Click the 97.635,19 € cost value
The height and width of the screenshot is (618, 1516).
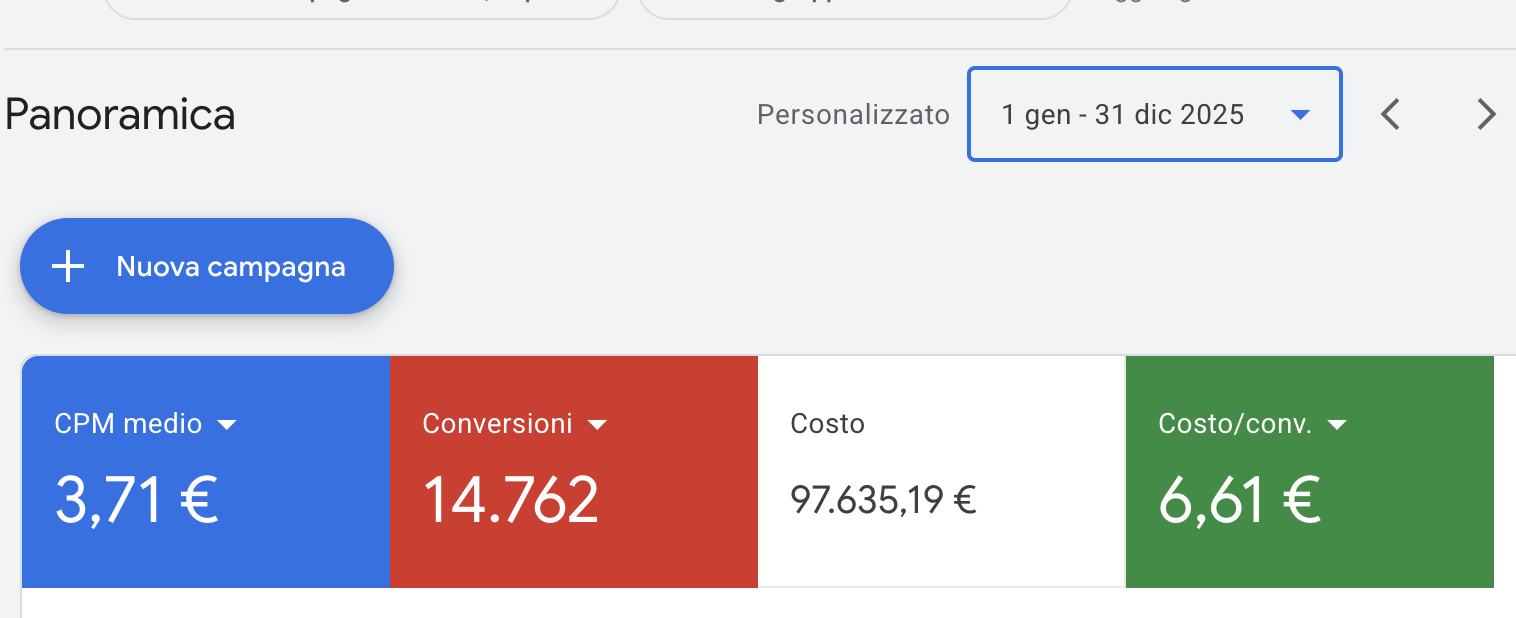point(881,498)
